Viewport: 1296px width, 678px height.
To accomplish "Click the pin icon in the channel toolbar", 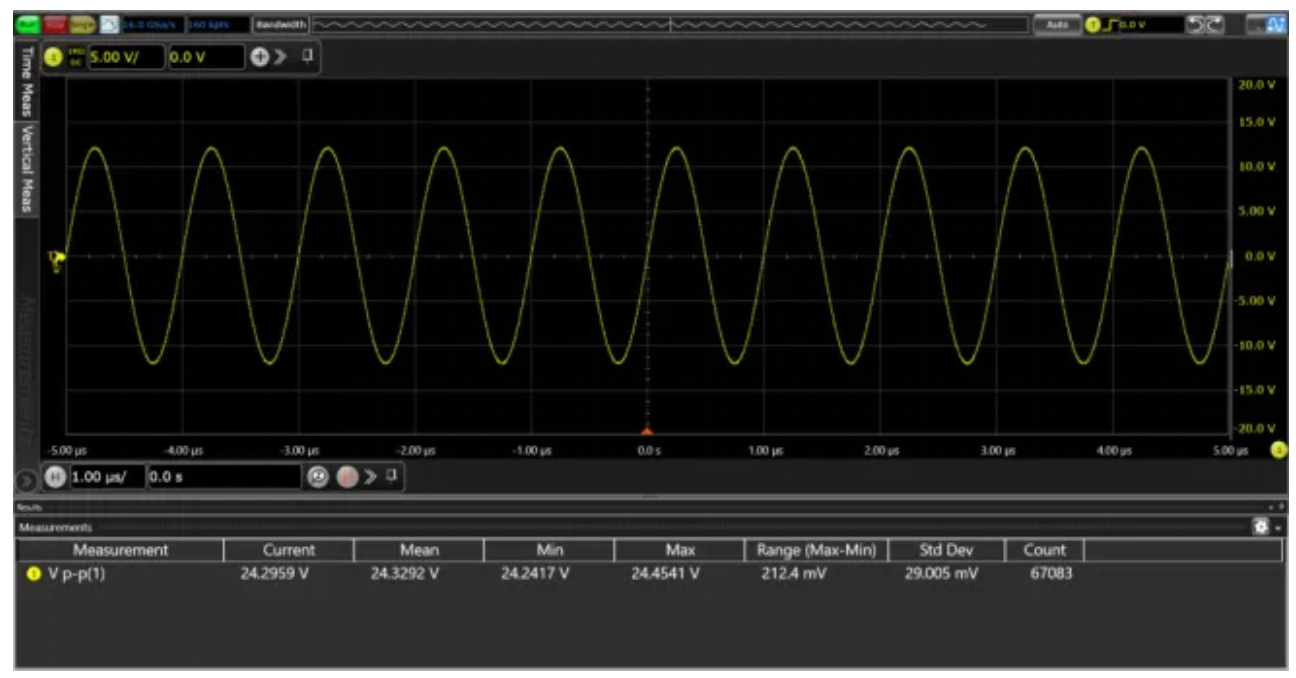I will 308,57.
